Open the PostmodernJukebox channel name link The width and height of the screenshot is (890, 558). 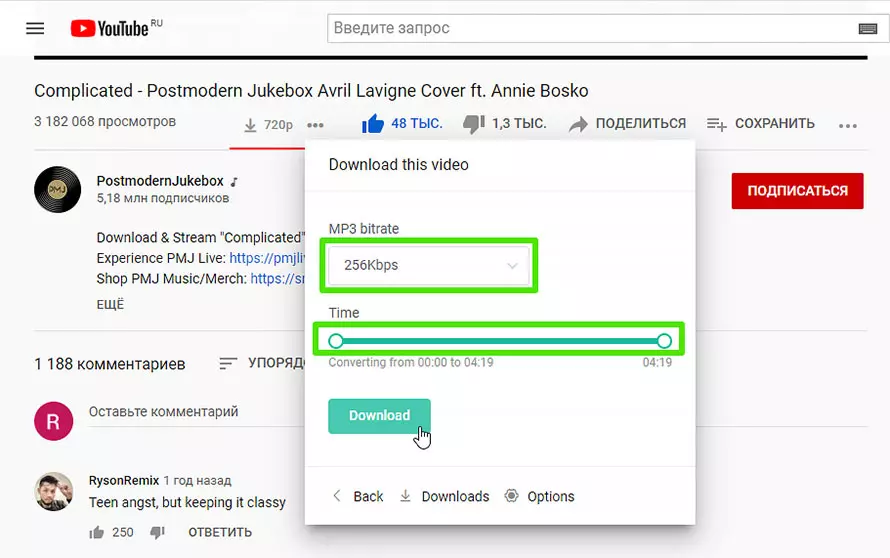coord(160,181)
